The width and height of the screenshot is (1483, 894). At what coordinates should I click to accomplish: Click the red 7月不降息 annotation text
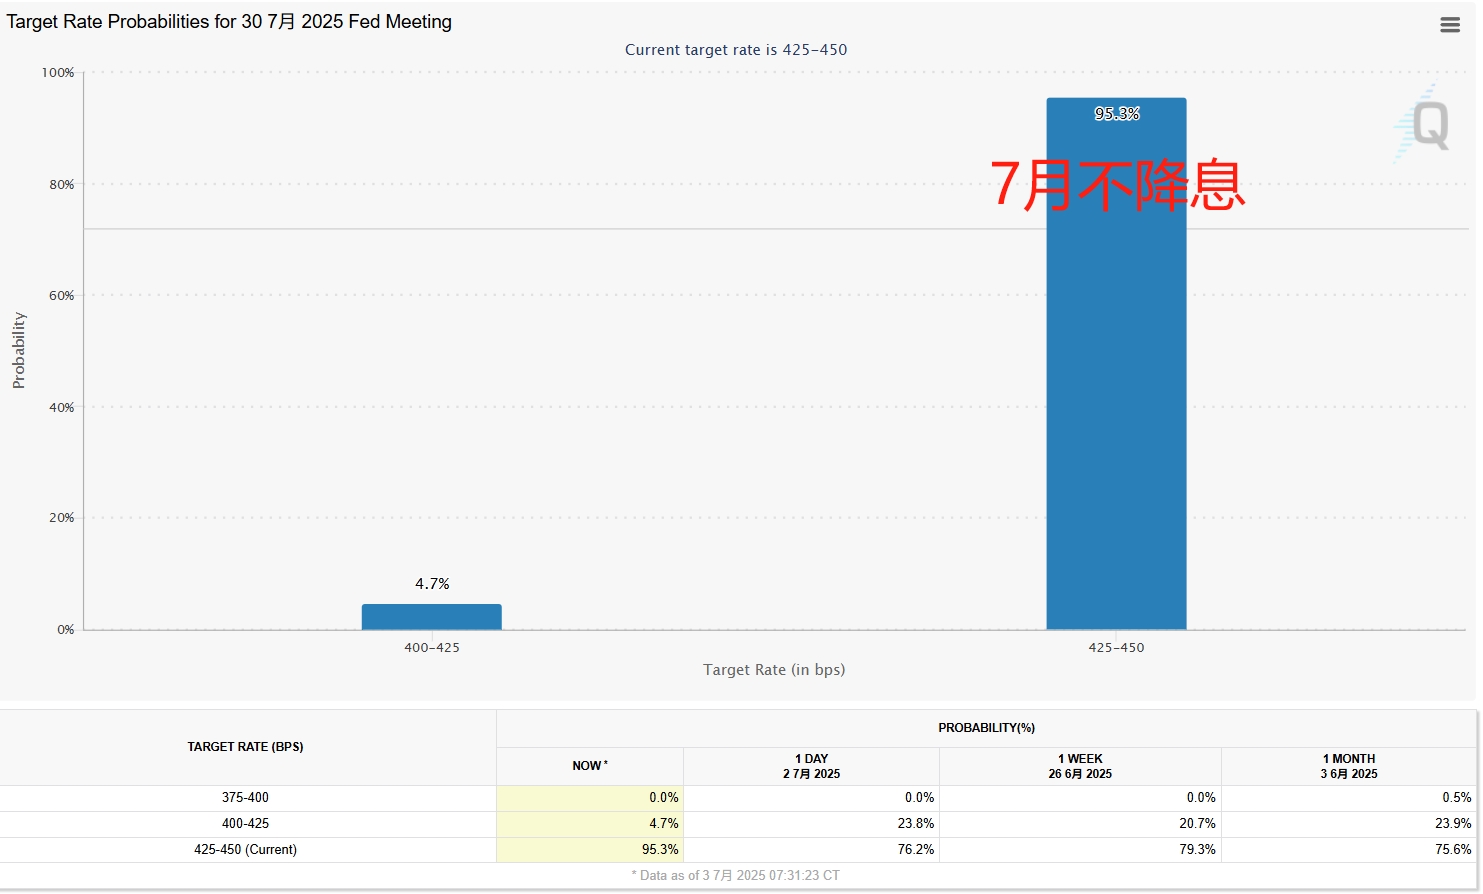point(1117,185)
